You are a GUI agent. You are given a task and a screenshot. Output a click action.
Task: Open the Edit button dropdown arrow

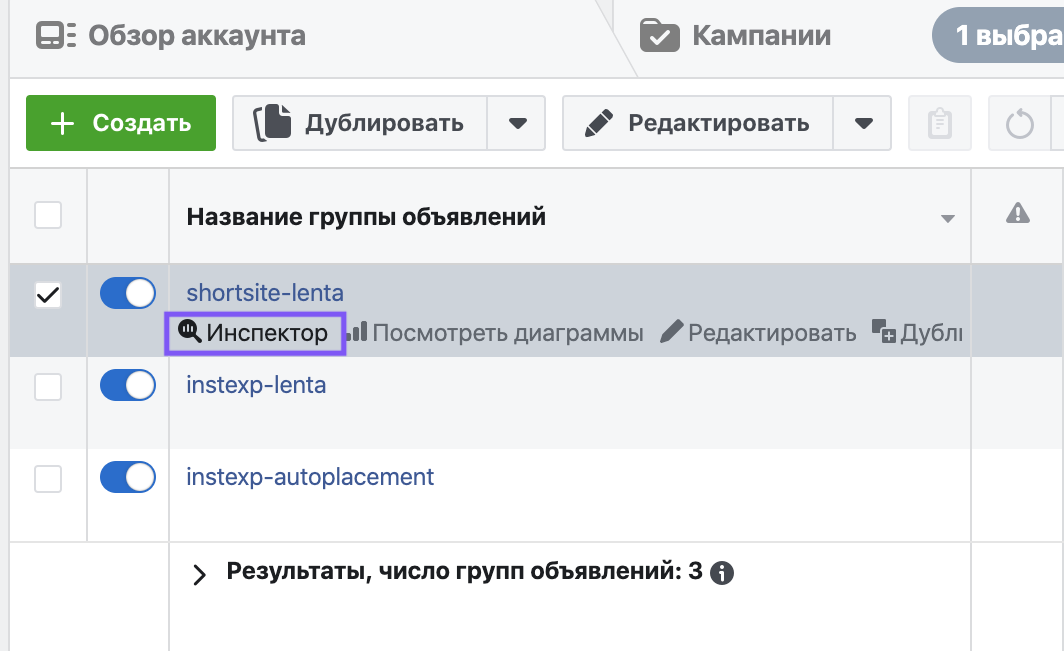863,124
